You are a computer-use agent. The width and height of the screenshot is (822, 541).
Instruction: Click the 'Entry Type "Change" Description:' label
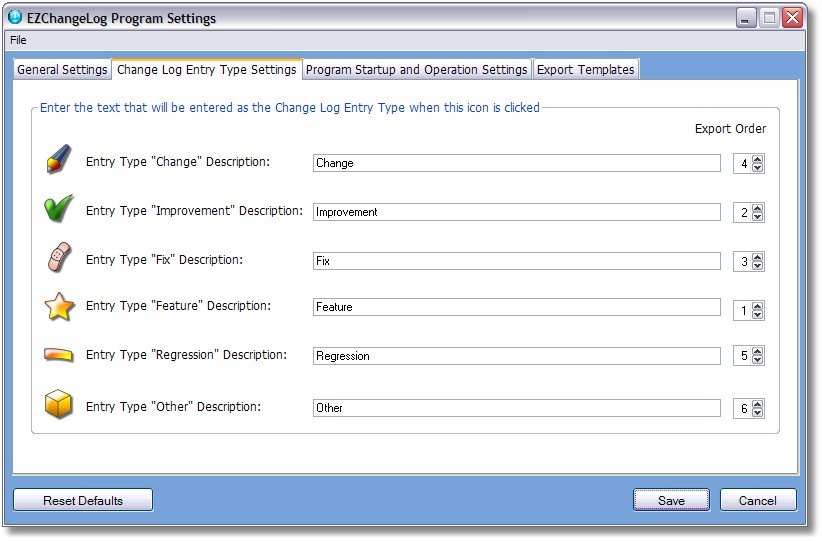(x=178, y=161)
